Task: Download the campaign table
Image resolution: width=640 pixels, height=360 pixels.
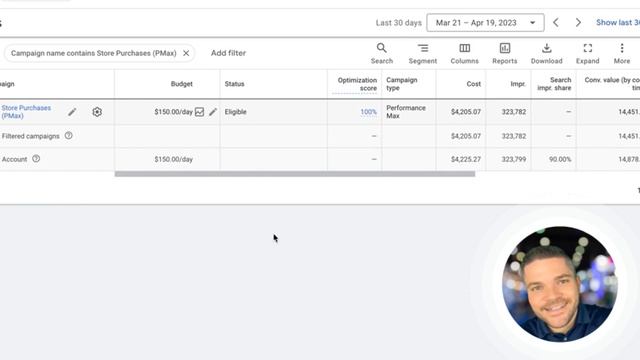Action: 547,53
